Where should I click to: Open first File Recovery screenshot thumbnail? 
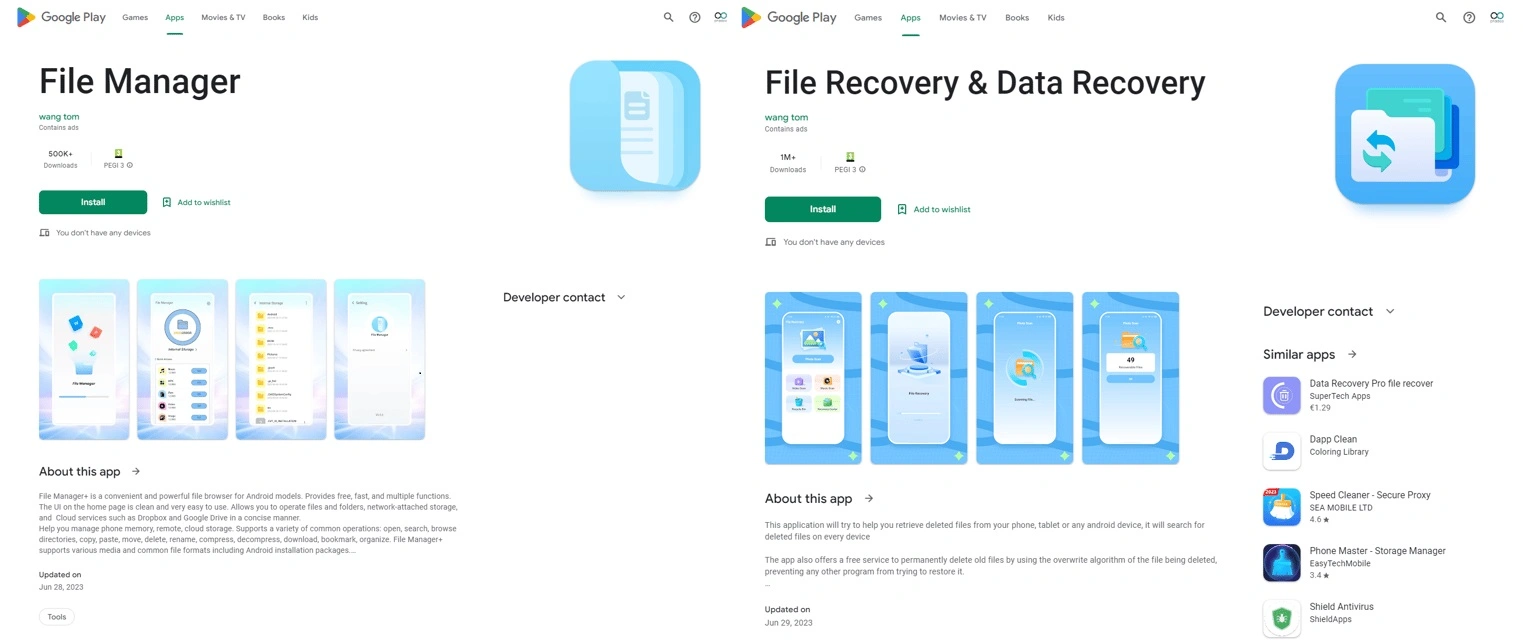[x=813, y=378]
